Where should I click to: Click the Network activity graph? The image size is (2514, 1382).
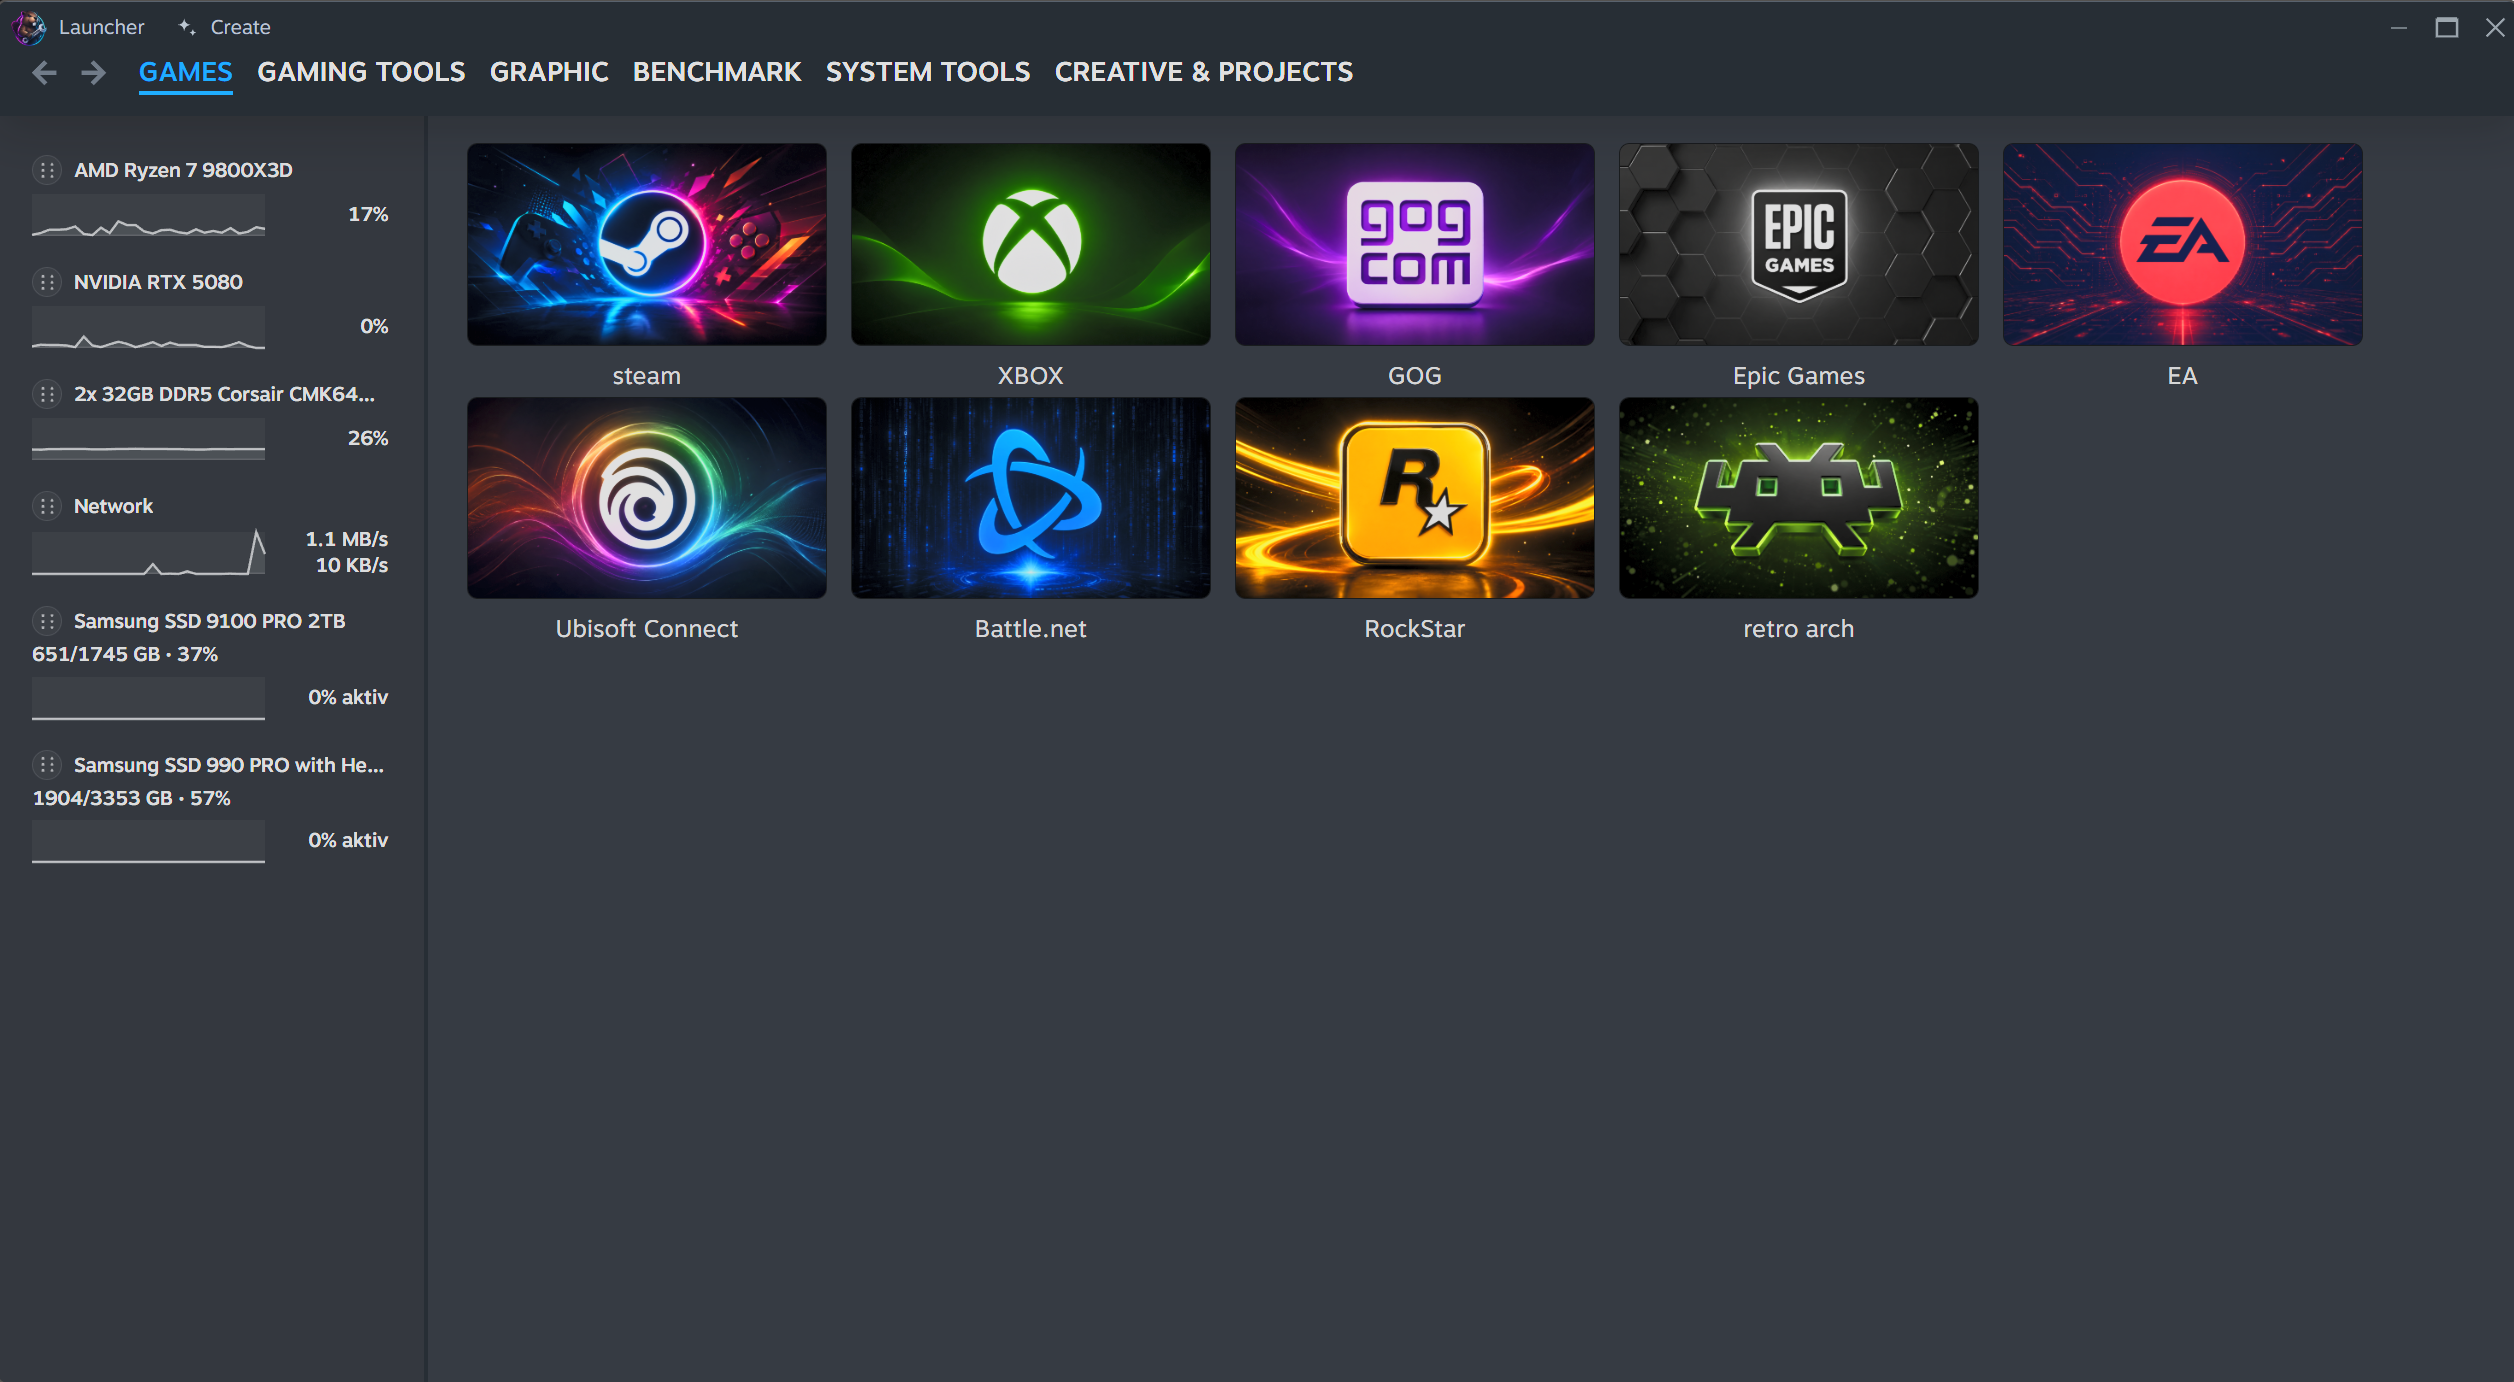coord(148,553)
